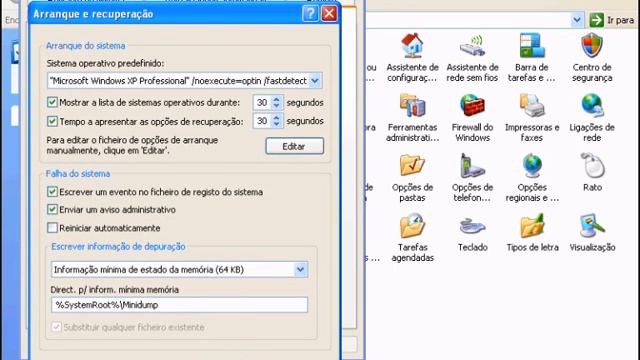Decrease operating system list seconds spinner

click(x=277, y=106)
